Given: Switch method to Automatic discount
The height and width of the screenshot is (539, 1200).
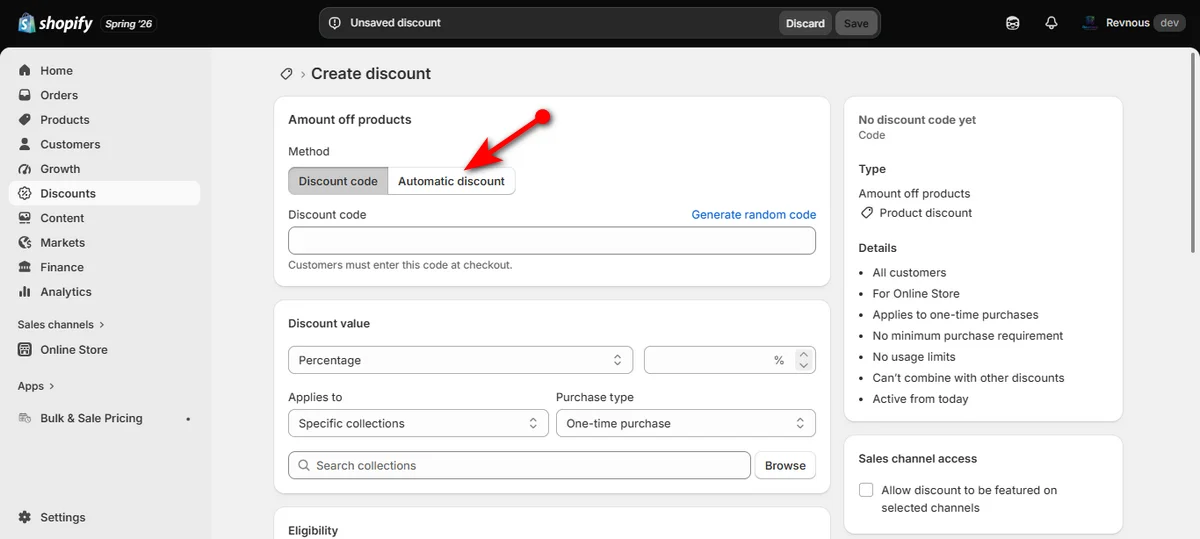Looking at the screenshot, I should pyautogui.click(x=452, y=181).
